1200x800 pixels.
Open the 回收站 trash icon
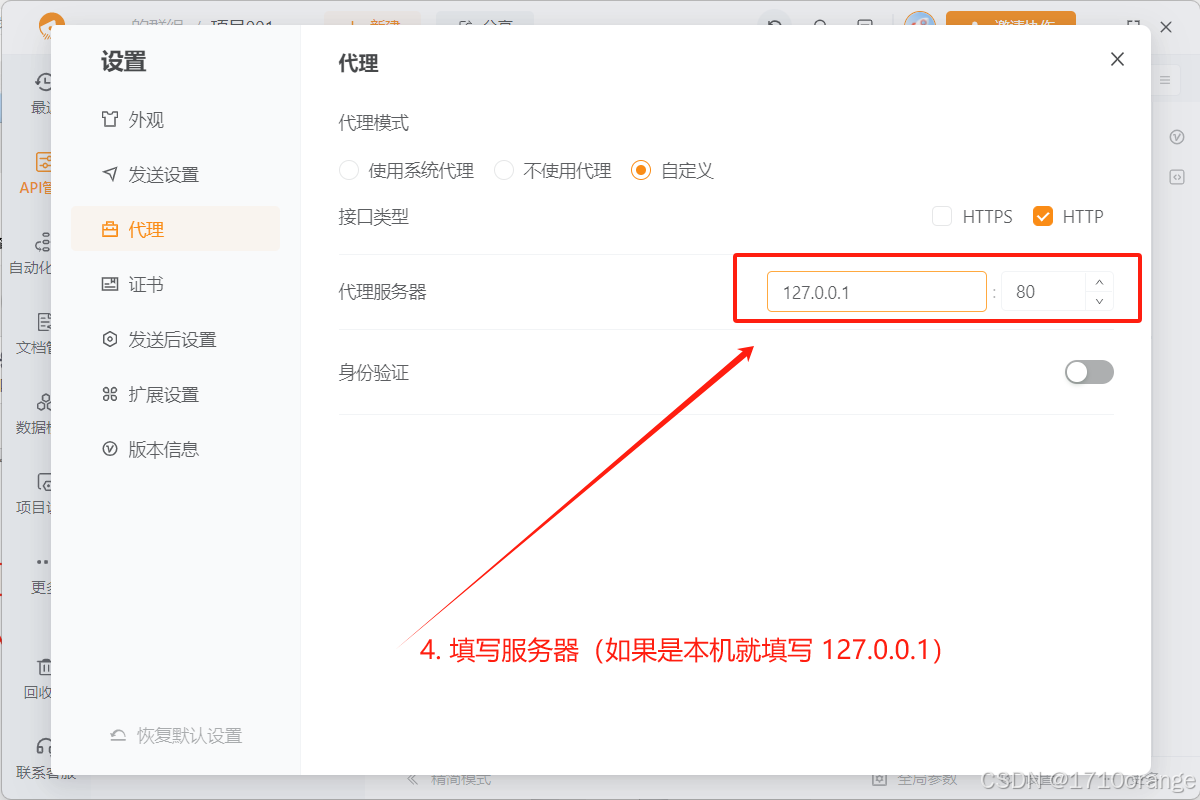coord(38,675)
